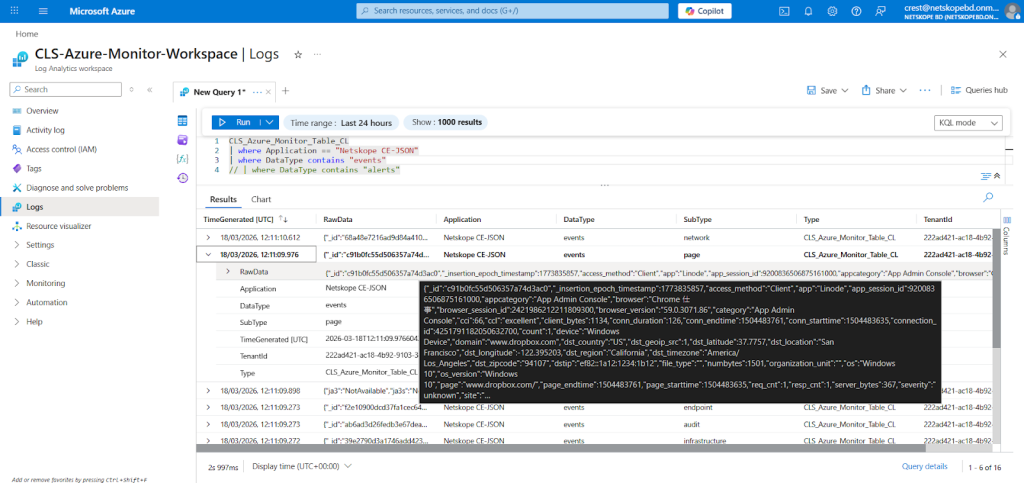The image size is (1024, 483).
Task: Collapse the query editor with double chevron
Action: pos(997,176)
